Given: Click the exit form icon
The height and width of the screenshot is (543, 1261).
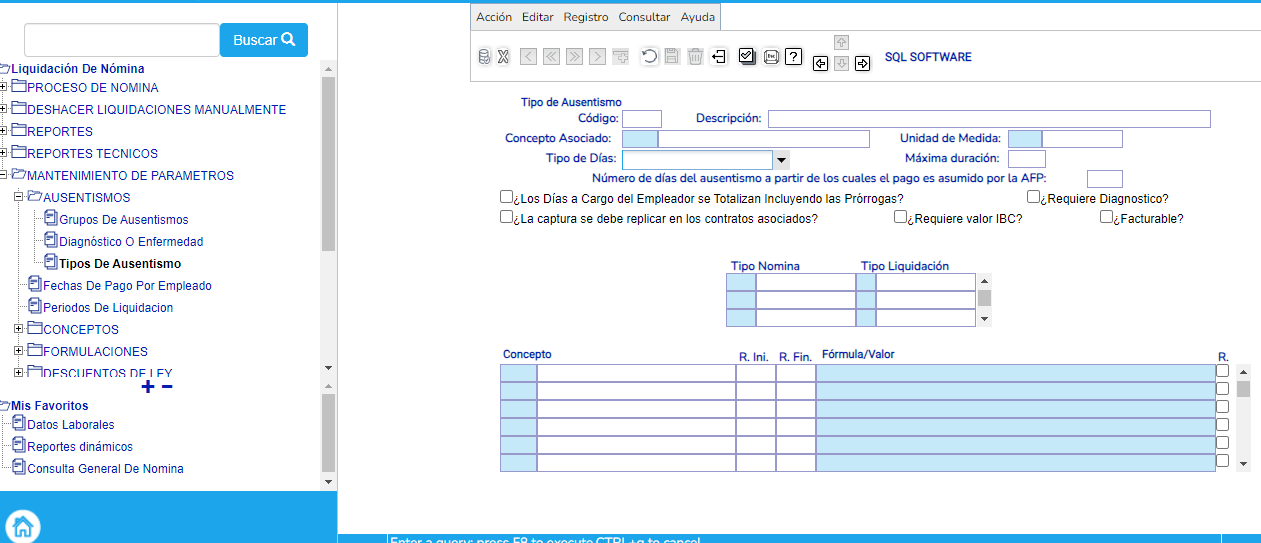Looking at the screenshot, I should tap(718, 57).
